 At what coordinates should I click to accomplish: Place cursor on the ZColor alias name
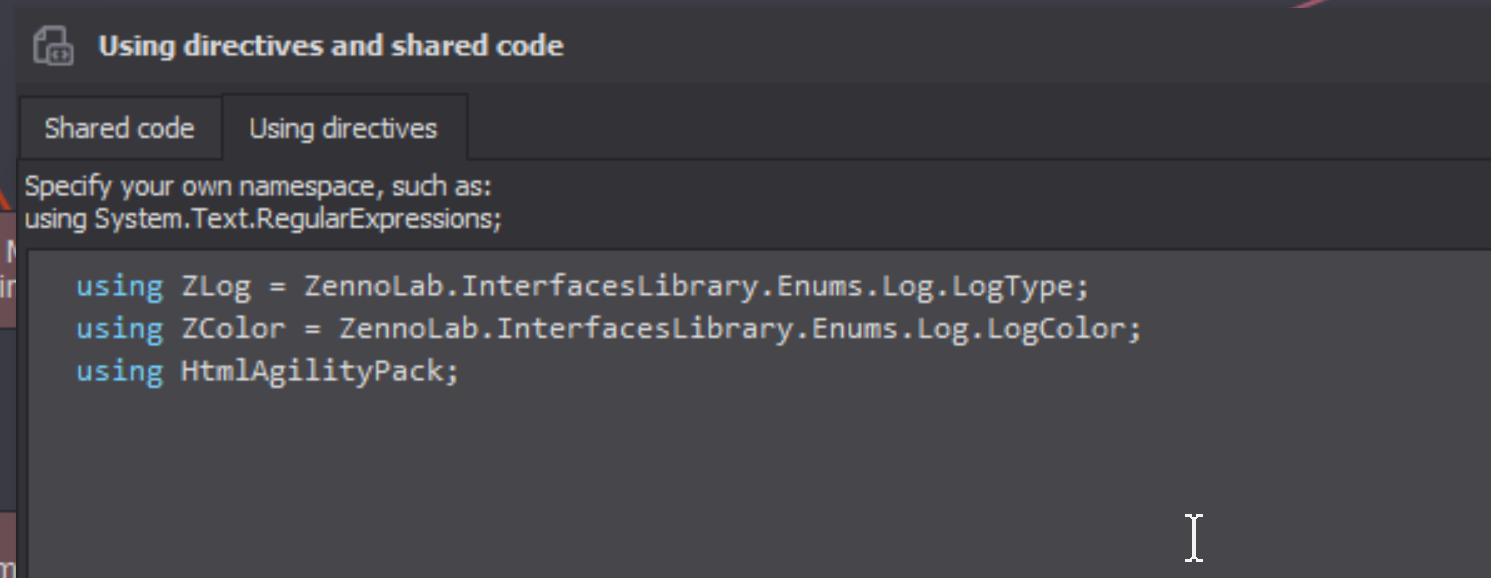(x=233, y=329)
